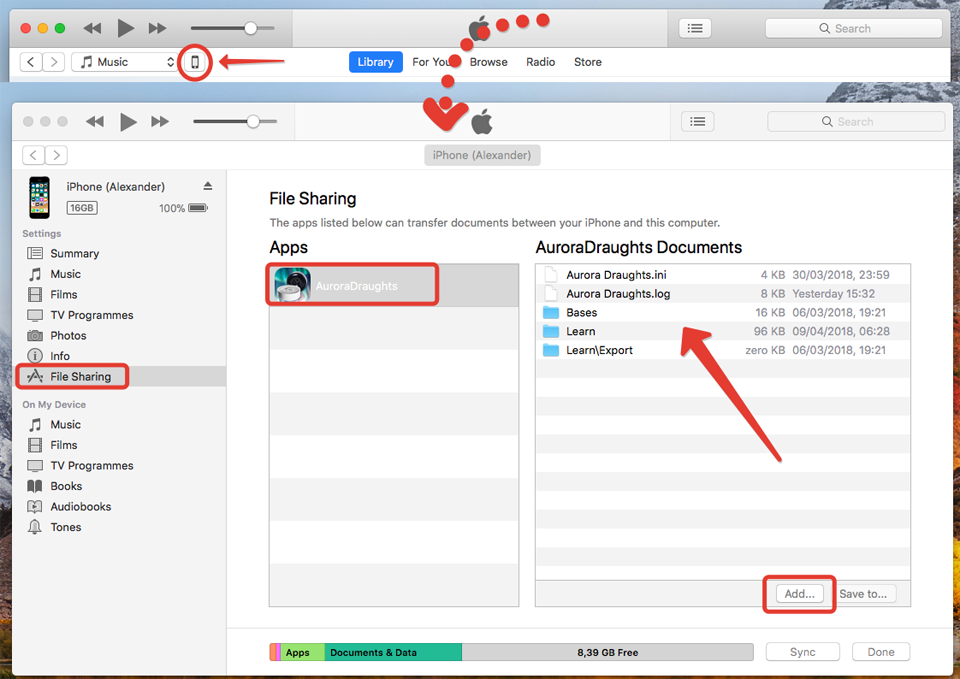Image resolution: width=960 pixels, height=679 pixels.
Task: Select the Bases folder
Action: [722, 313]
